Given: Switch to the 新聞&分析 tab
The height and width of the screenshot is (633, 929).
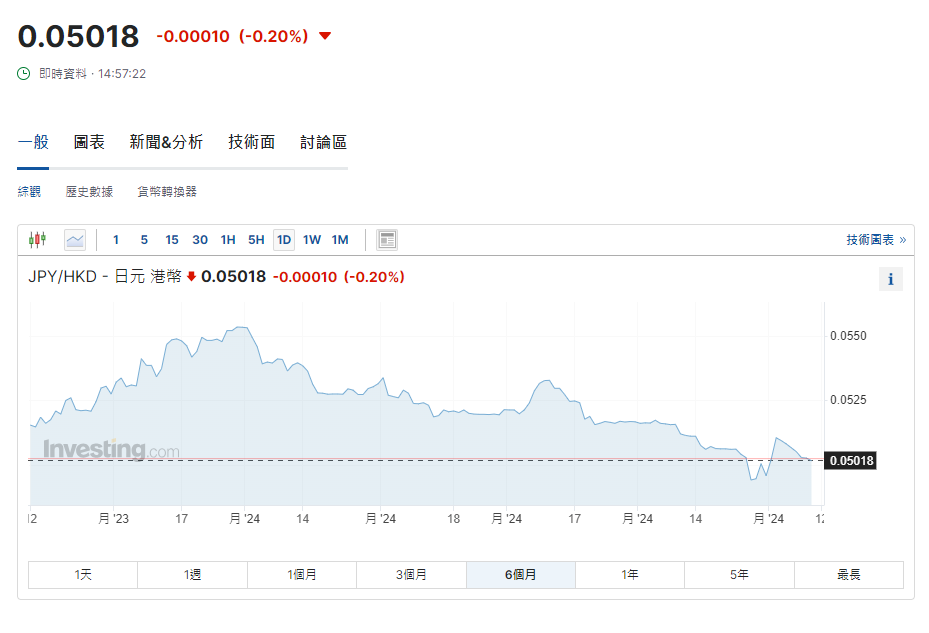Looking at the screenshot, I should coord(166,142).
